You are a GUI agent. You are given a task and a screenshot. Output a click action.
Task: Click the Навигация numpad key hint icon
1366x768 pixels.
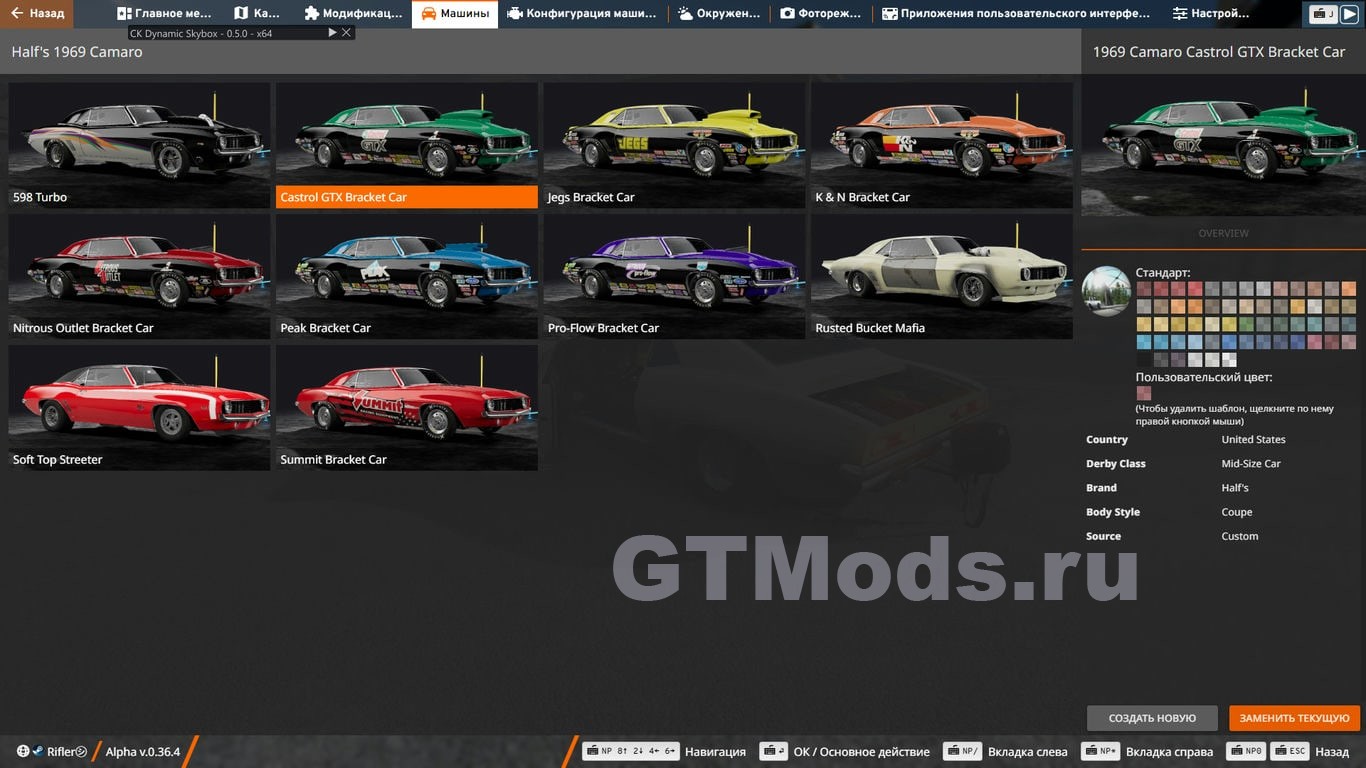[631, 752]
